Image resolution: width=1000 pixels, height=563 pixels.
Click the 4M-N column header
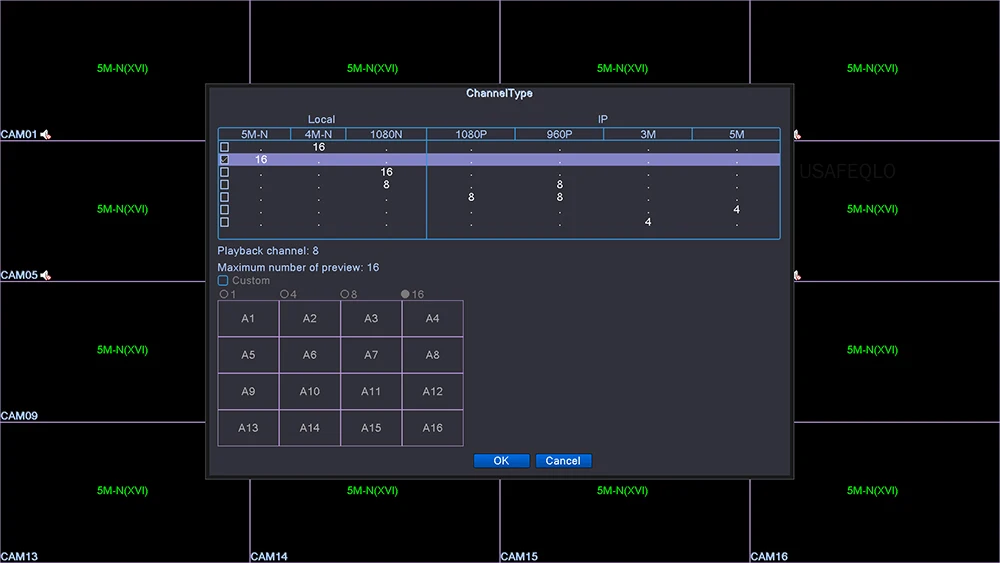coord(318,135)
